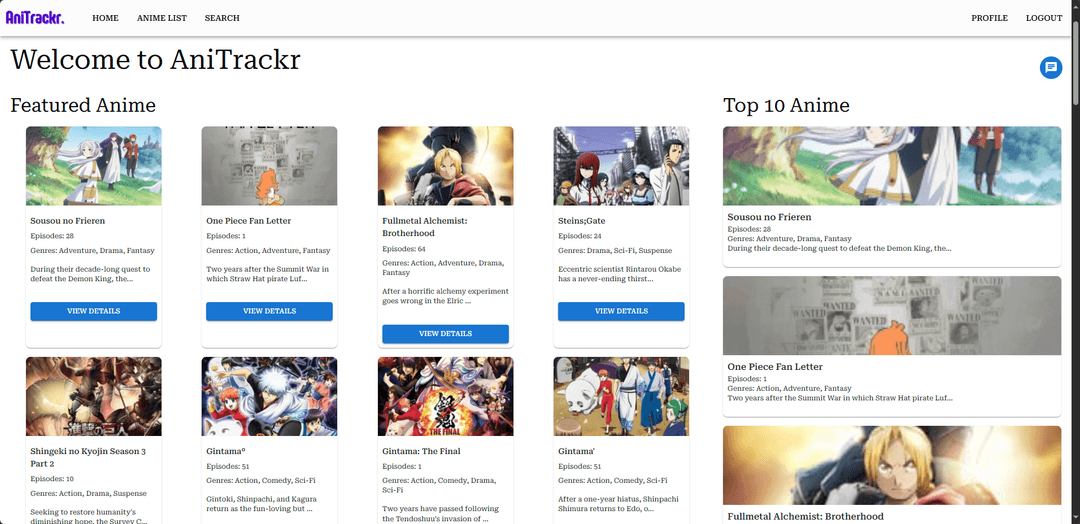Click the Gintama° card image
This screenshot has height=524, width=1080.
(x=269, y=397)
